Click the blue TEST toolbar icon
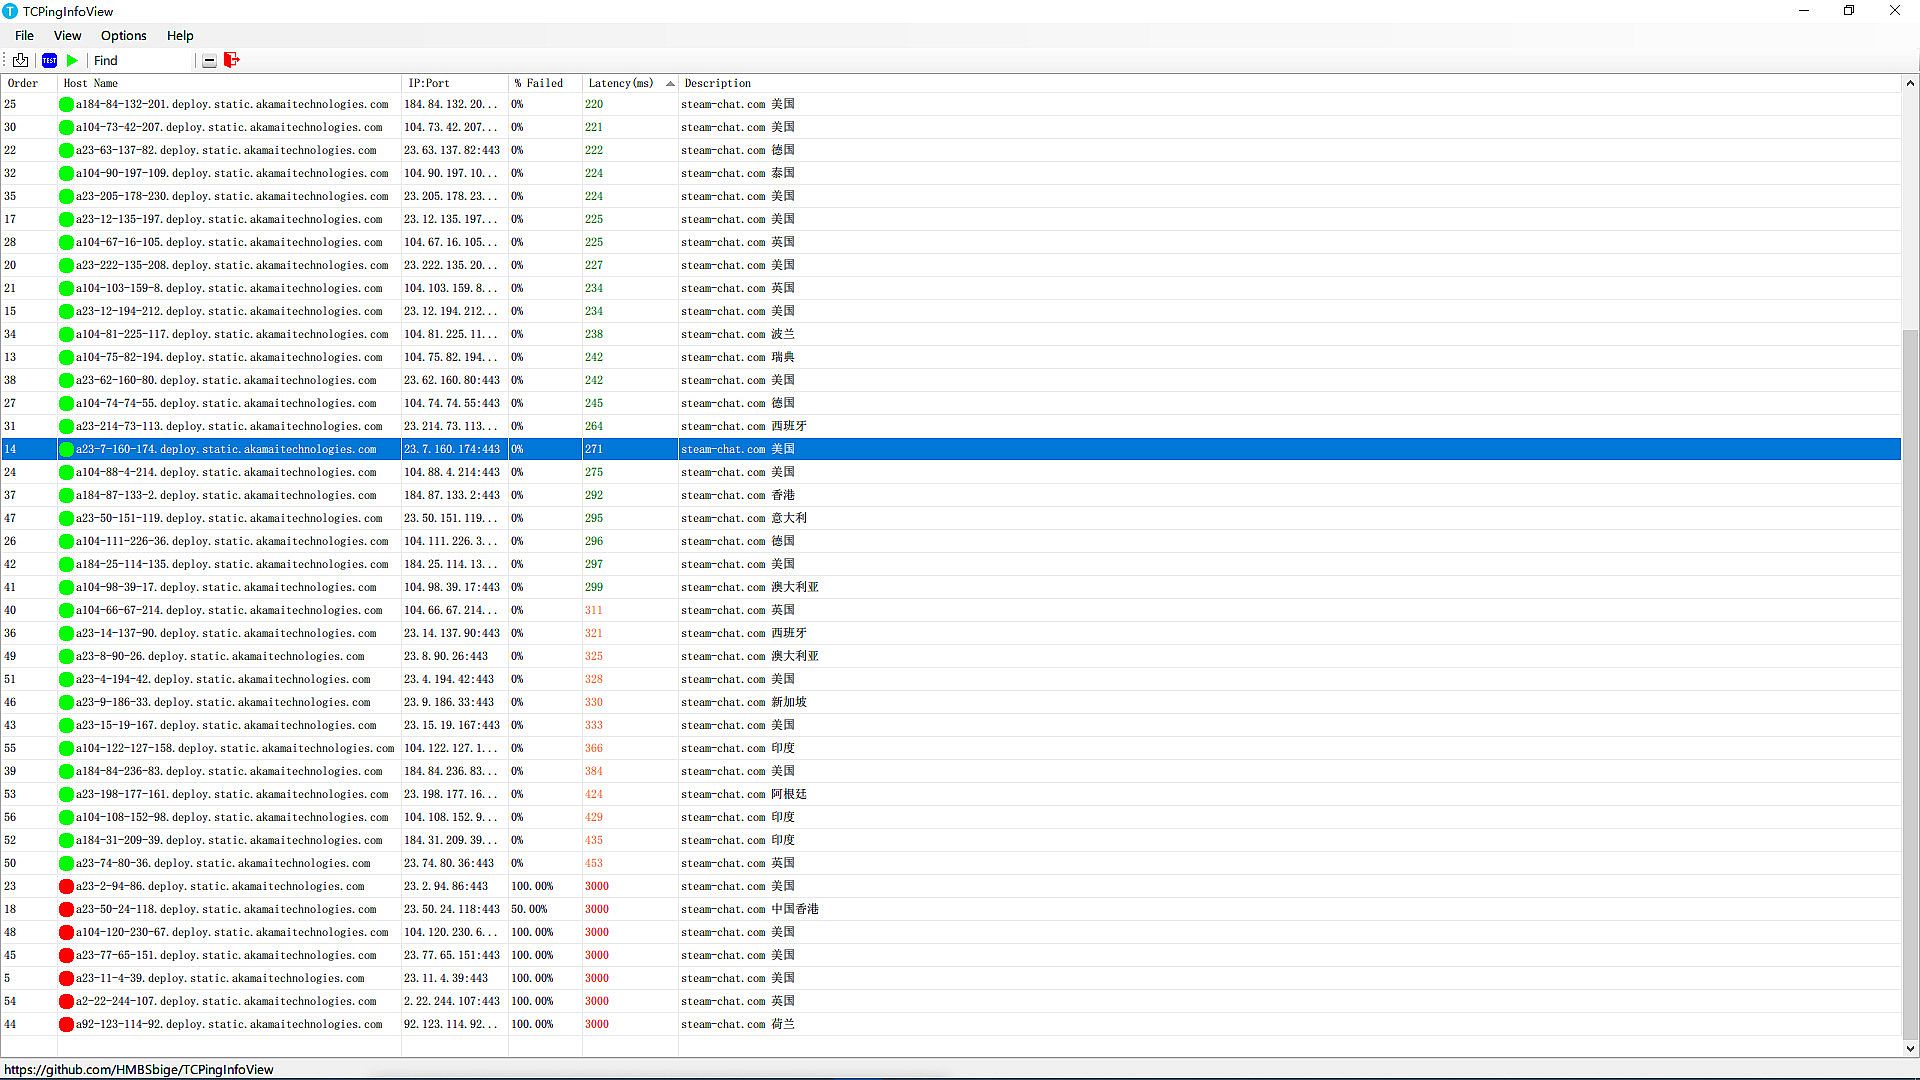1920x1080 pixels. [x=49, y=60]
